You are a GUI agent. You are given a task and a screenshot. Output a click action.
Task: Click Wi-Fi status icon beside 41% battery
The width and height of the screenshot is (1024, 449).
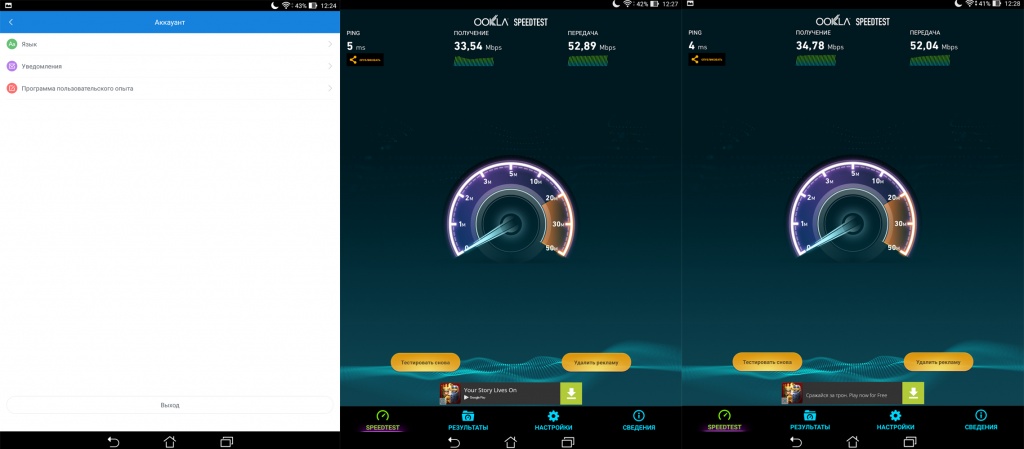pos(969,4)
